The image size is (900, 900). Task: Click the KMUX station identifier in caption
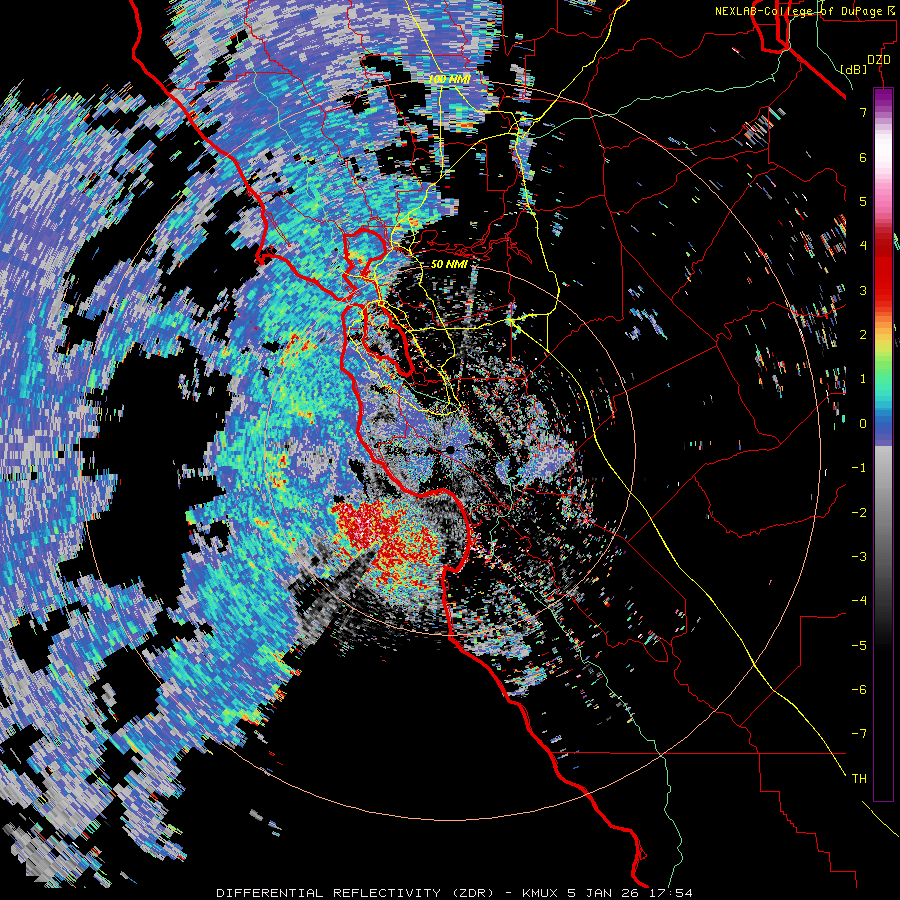click(541, 893)
